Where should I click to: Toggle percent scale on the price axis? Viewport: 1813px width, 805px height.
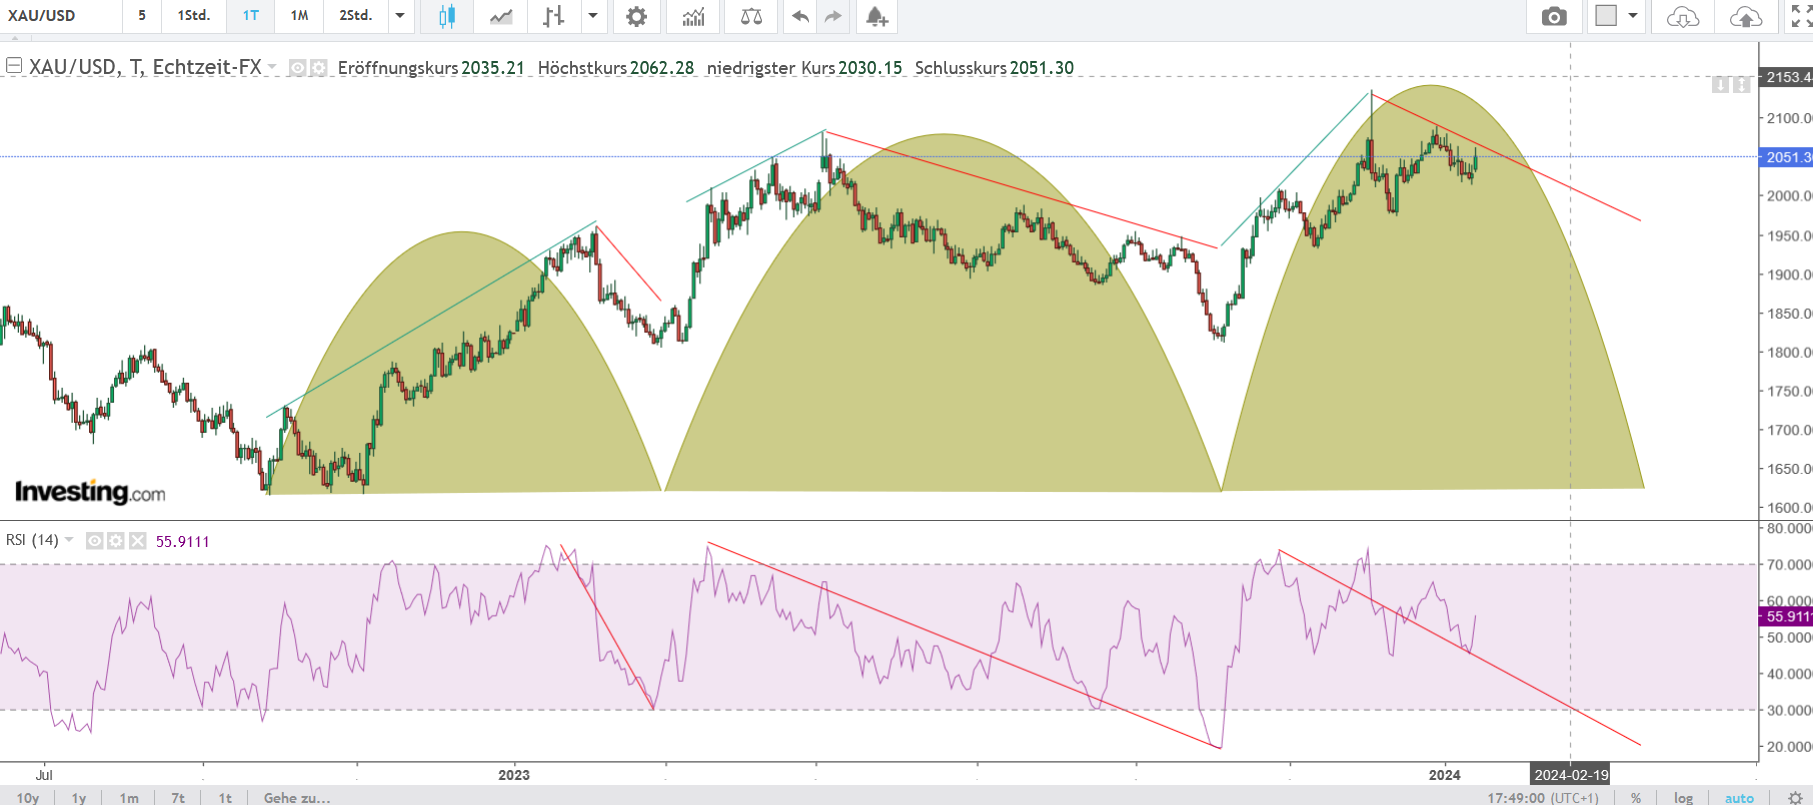tap(1636, 797)
